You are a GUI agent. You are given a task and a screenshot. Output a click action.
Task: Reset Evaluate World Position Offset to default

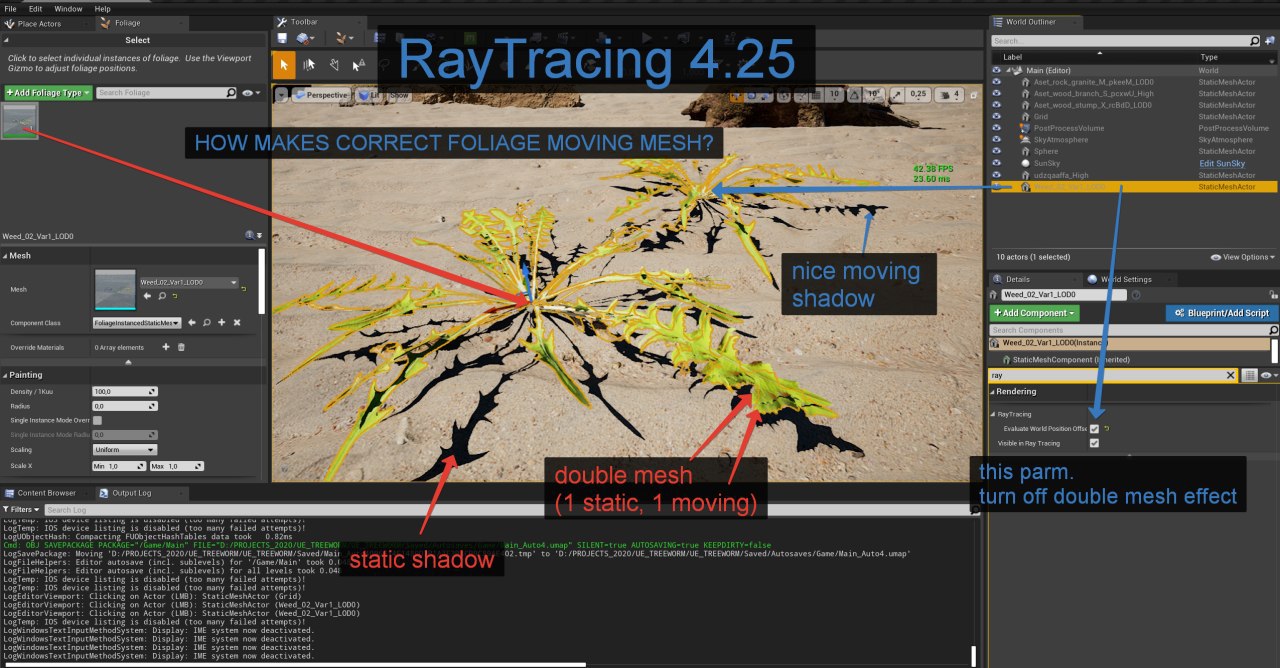coord(1107,428)
